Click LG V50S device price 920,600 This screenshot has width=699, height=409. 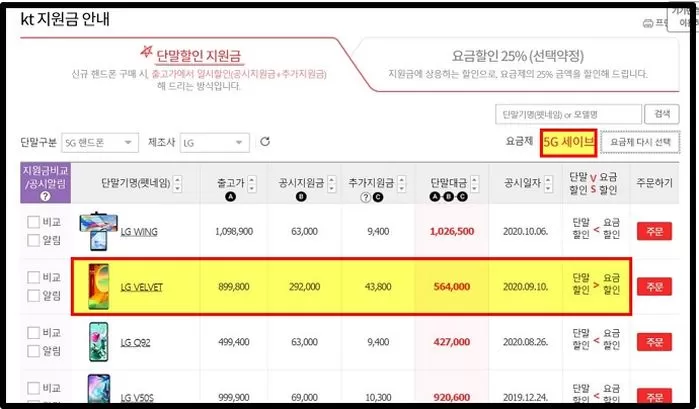[x=452, y=397]
